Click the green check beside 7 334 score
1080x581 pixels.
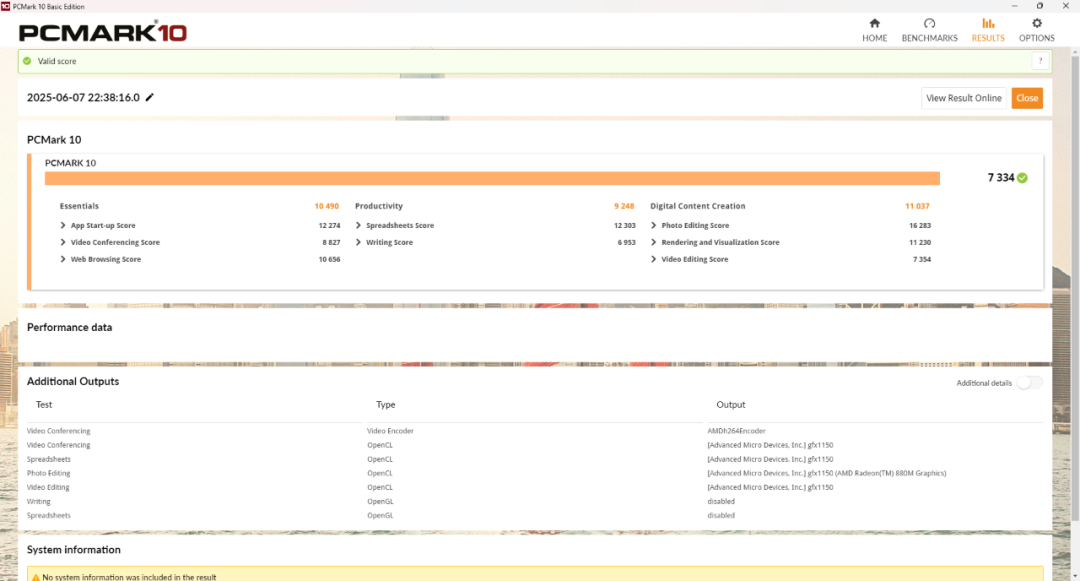pos(1022,178)
